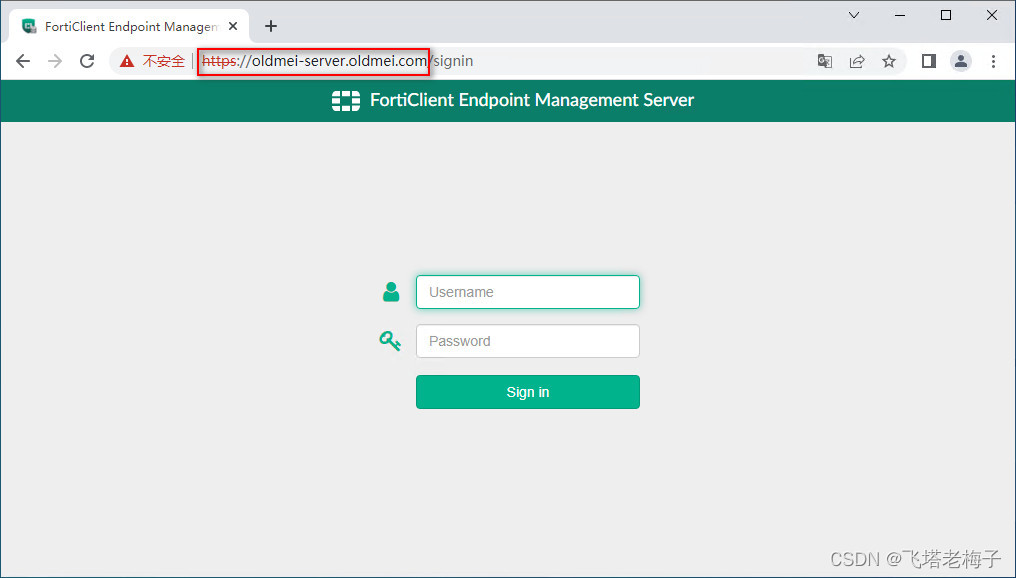This screenshot has height=578, width=1016.
Task: Bookmark this page with the star icon
Action: coord(889,61)
